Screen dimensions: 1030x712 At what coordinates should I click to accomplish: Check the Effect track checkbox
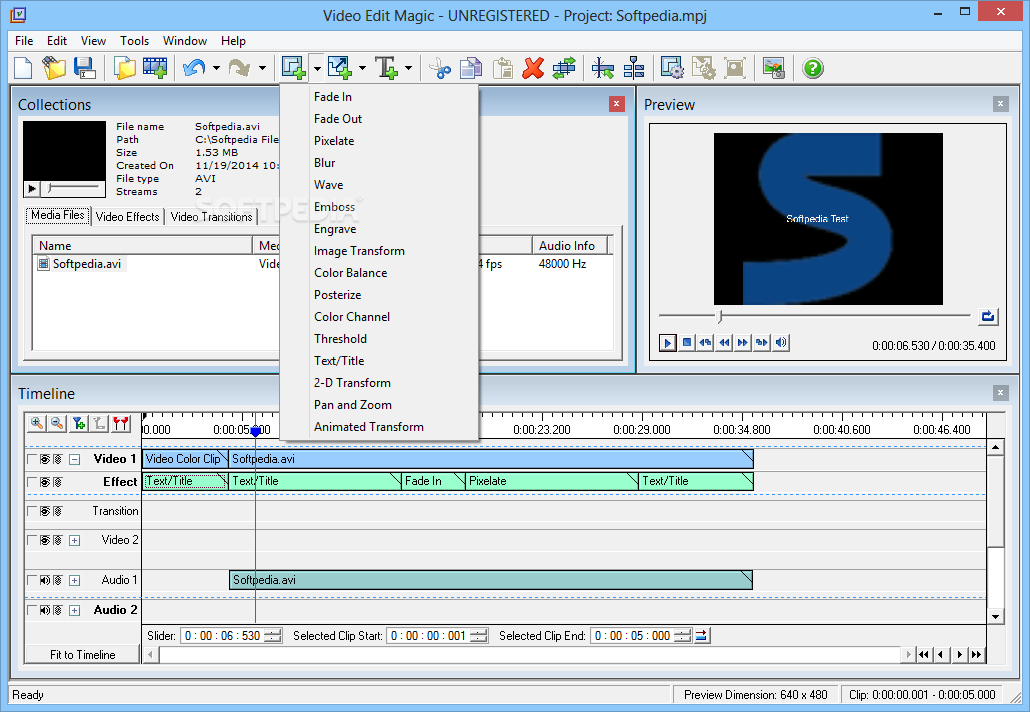point(32,482)
